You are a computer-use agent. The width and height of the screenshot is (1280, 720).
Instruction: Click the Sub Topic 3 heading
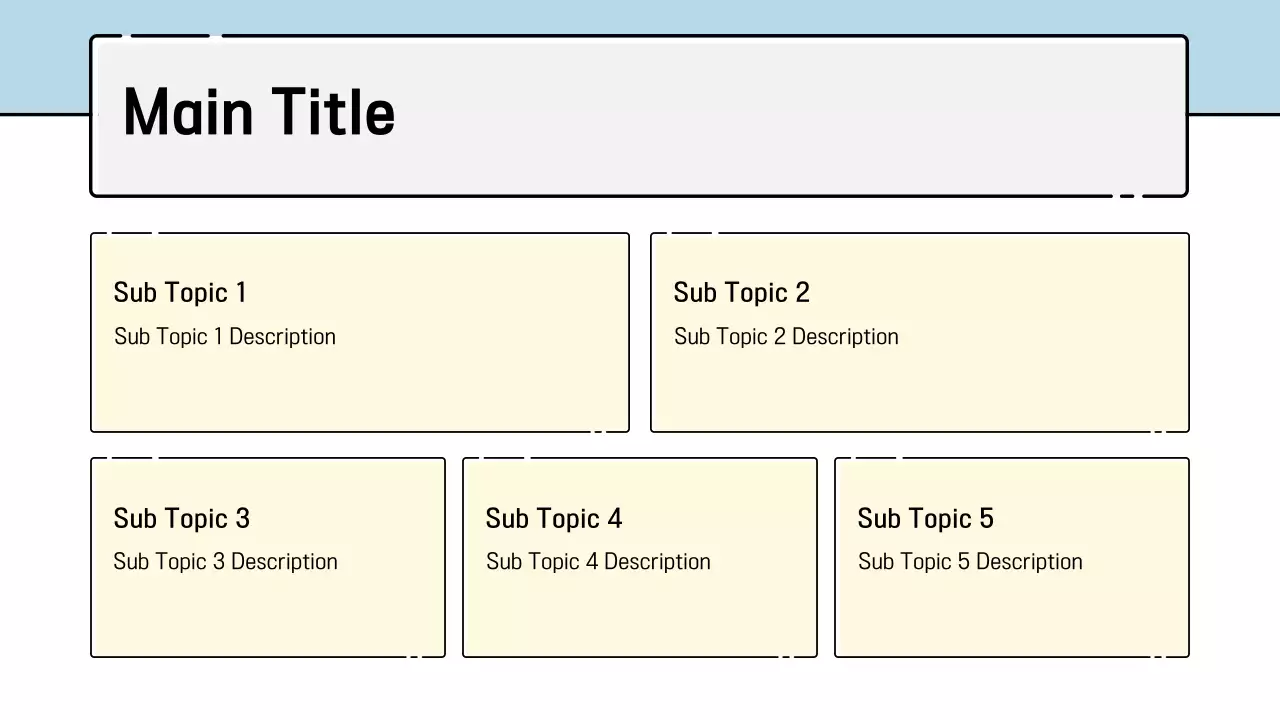pos(181,519)
